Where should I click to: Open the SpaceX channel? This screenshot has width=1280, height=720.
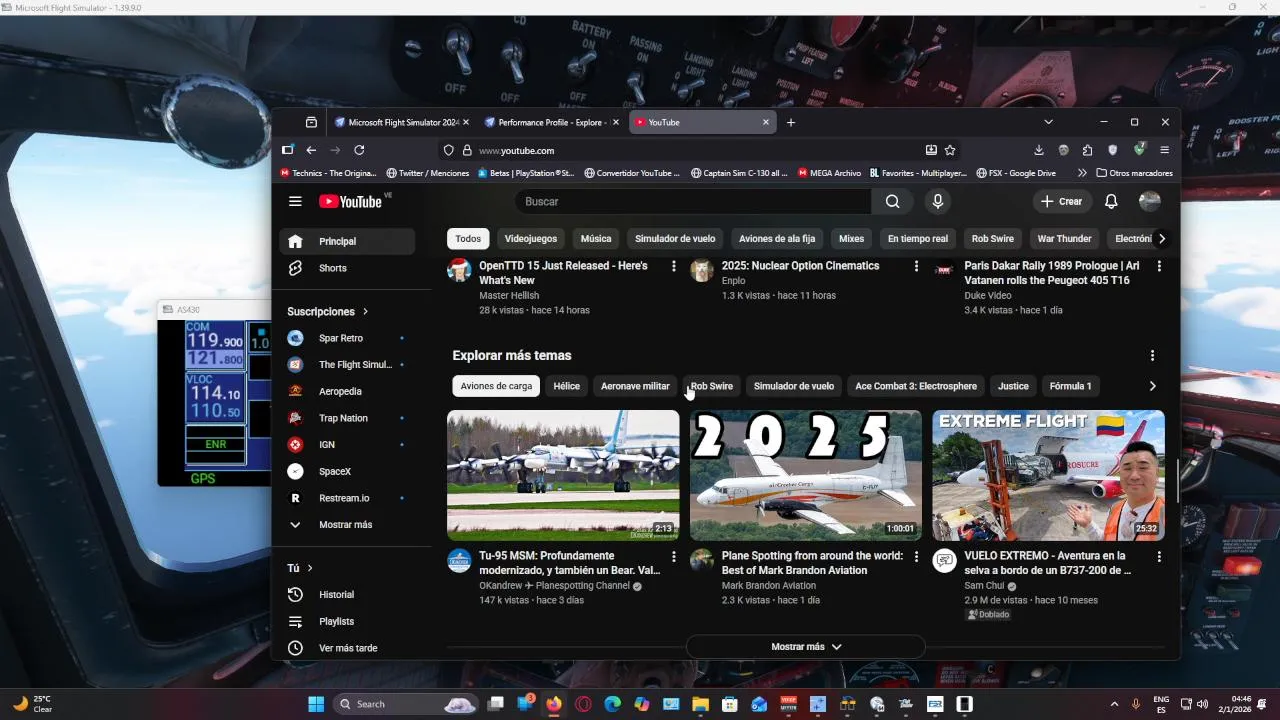346,471
